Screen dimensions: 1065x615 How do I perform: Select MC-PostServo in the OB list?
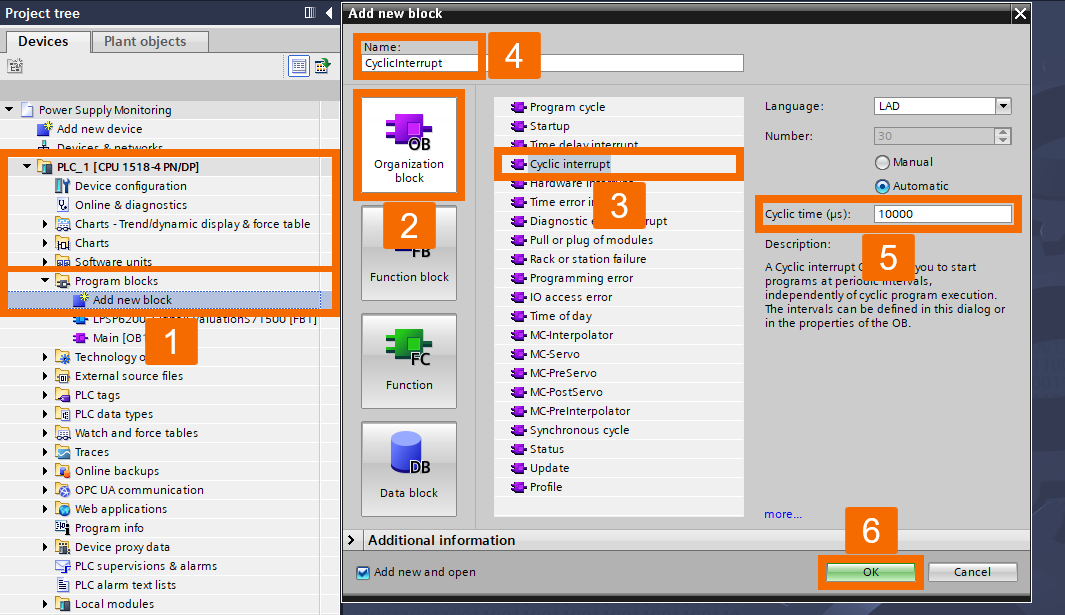point(566,392)
